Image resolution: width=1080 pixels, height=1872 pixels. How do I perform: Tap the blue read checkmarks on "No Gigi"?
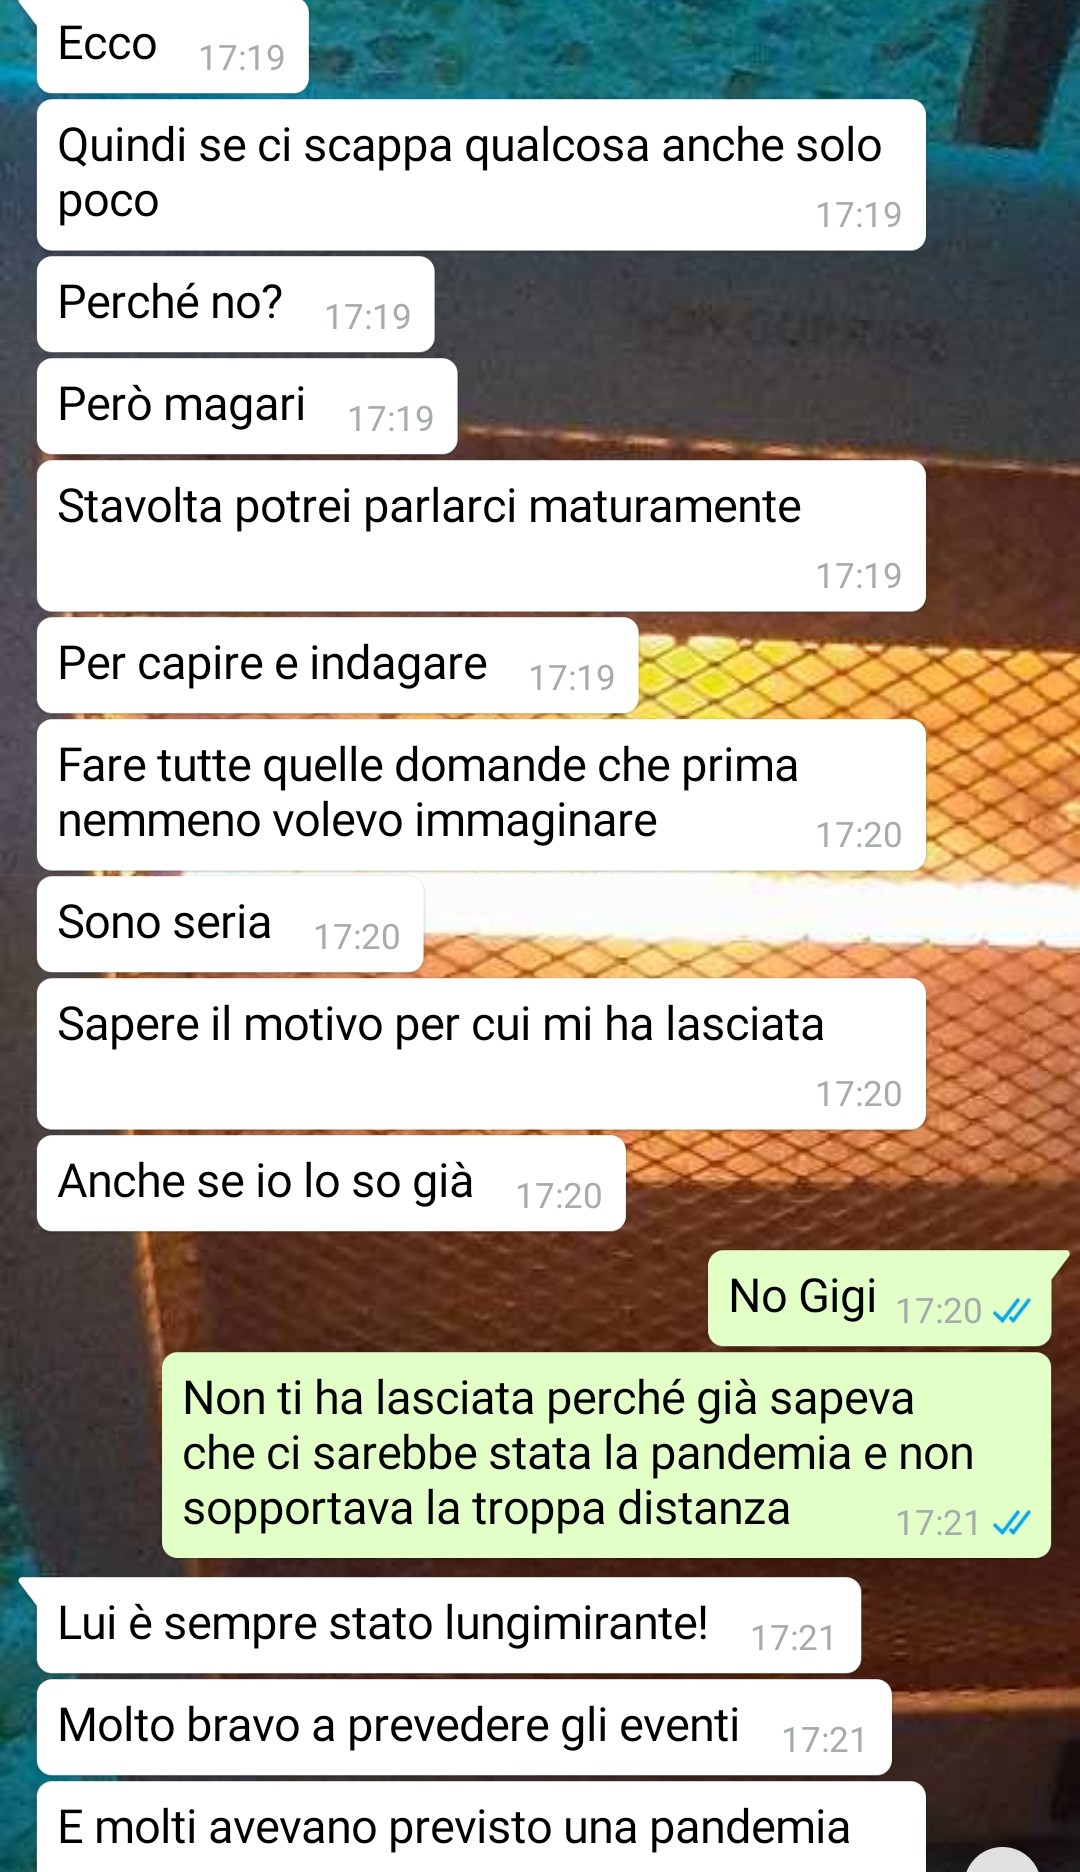[x=1011, y=1310]
